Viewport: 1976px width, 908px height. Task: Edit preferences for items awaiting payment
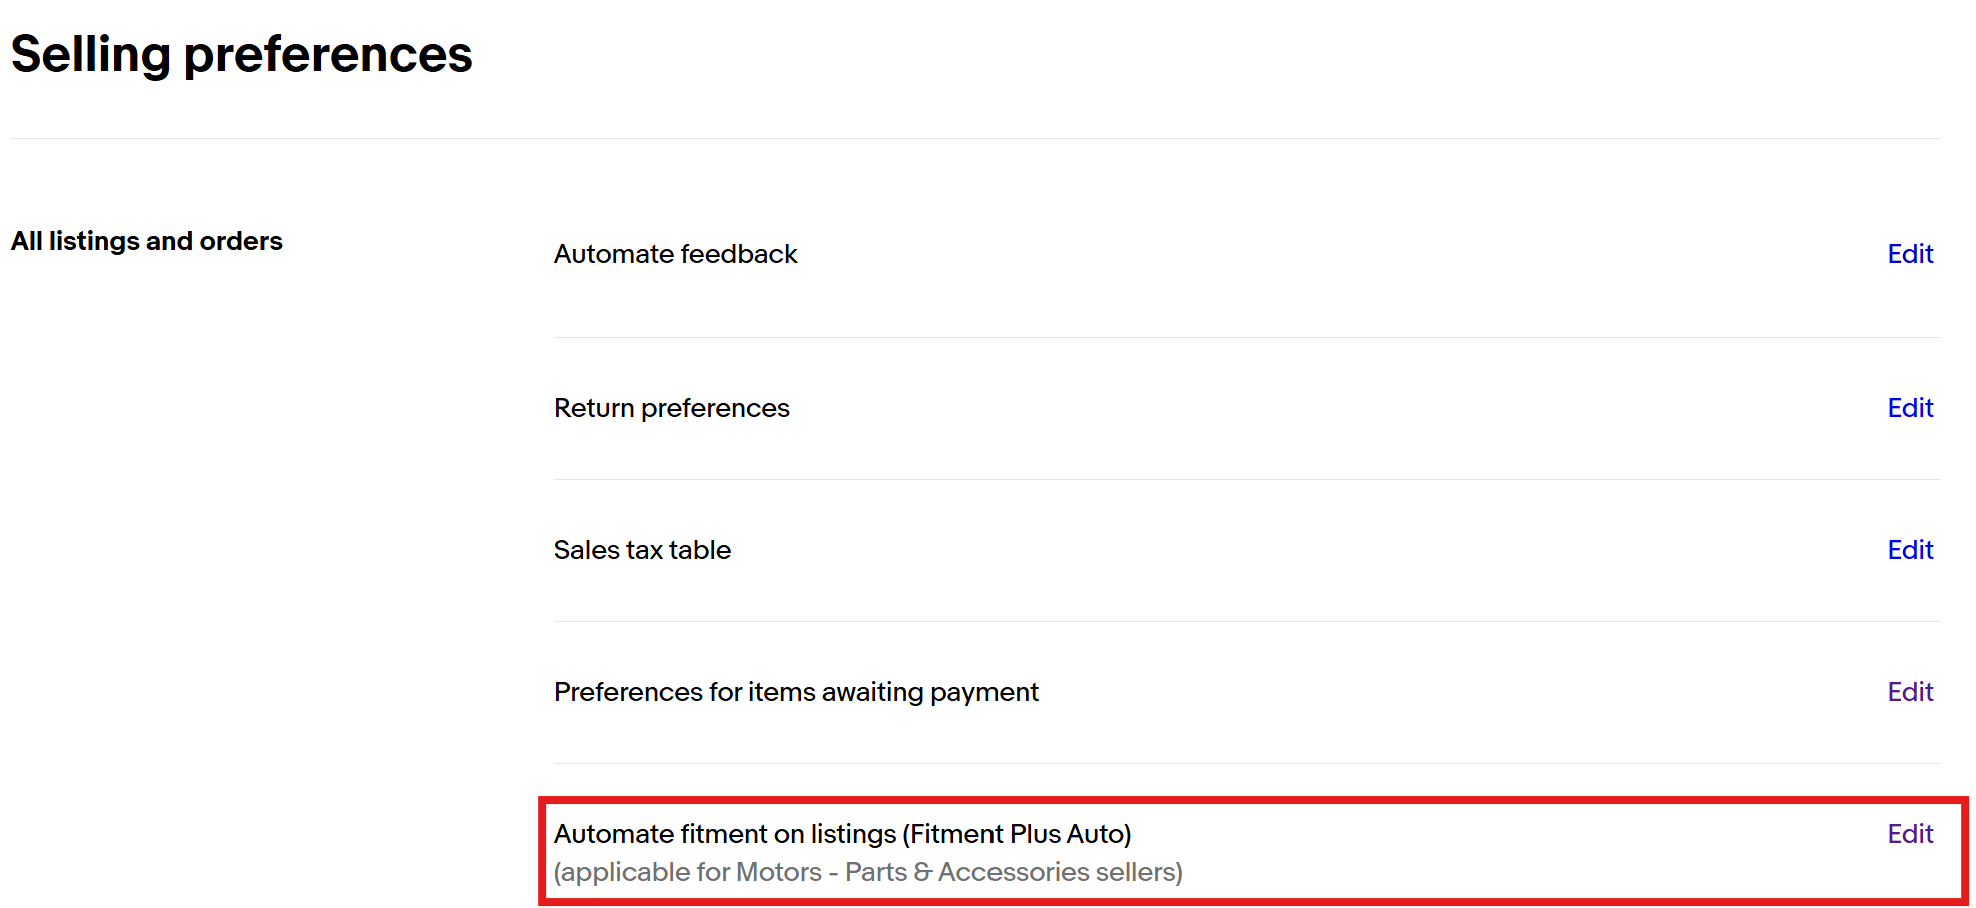[x=1909, y=692]
